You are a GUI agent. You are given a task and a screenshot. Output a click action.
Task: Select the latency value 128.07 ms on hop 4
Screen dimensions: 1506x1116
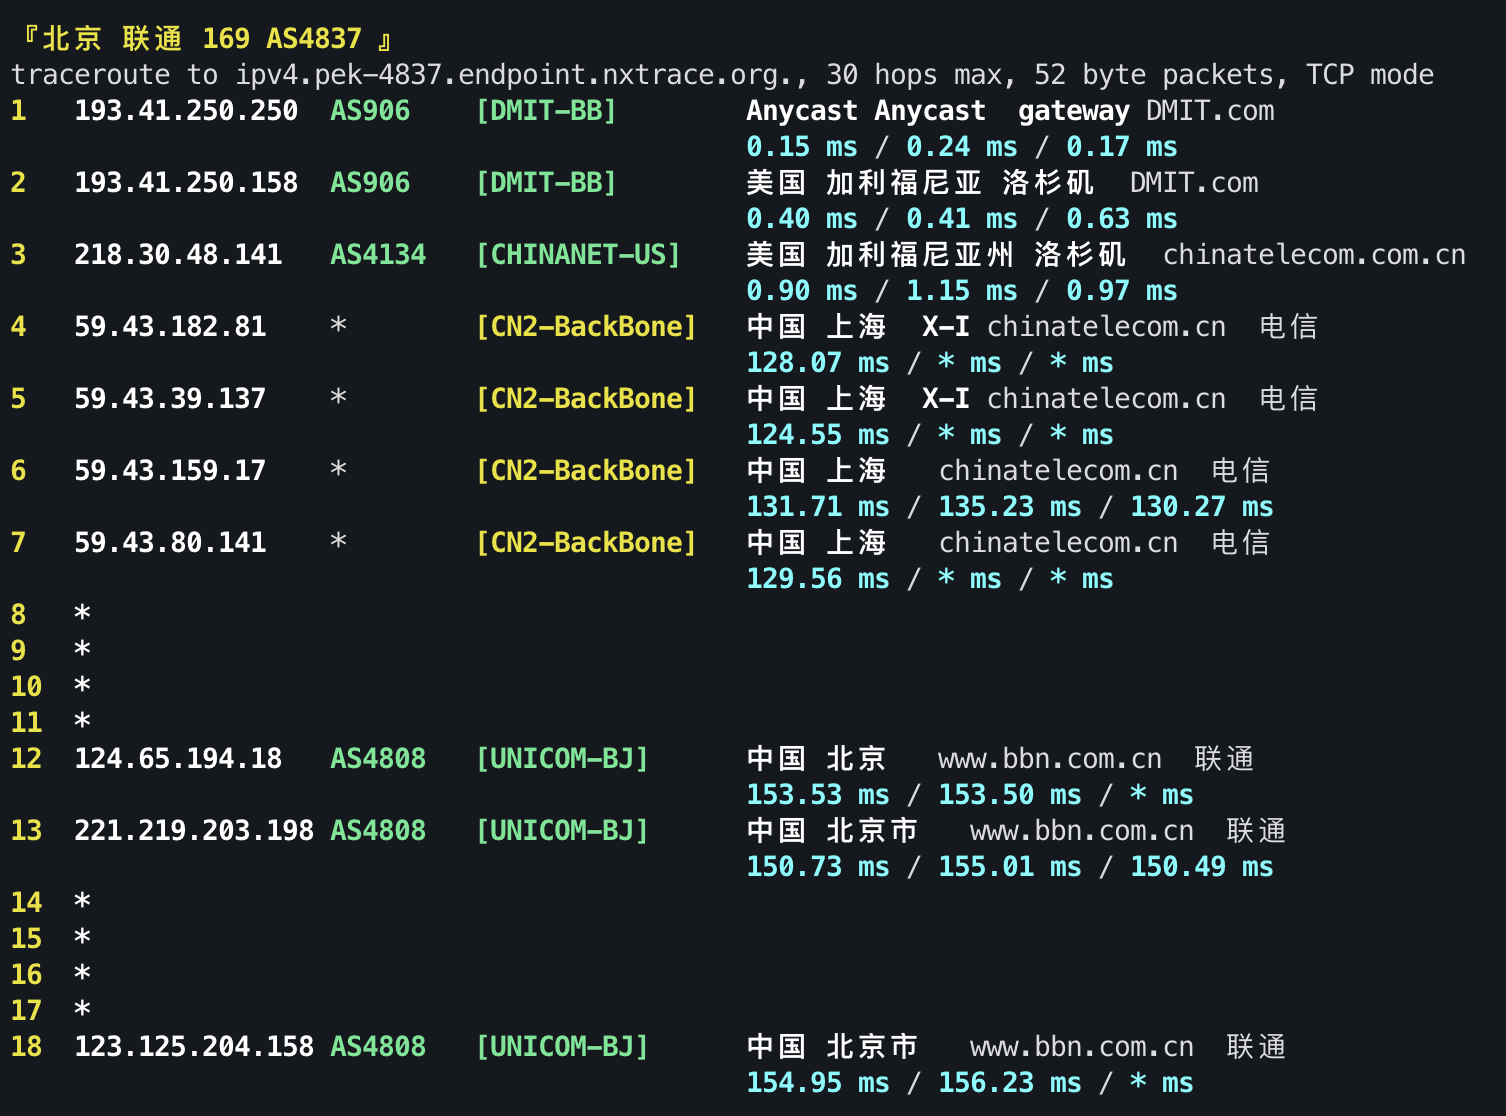[x=817, y=363]
